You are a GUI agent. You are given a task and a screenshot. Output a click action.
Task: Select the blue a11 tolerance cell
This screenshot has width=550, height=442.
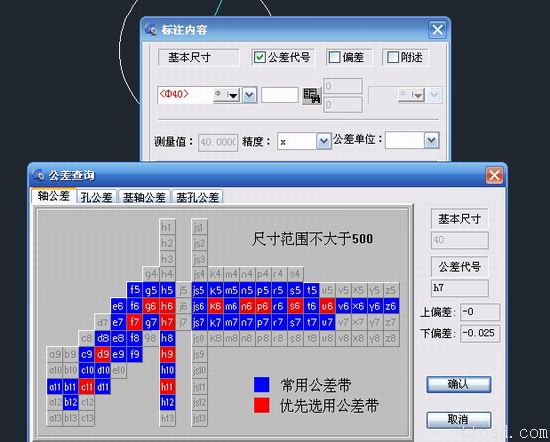55,387
